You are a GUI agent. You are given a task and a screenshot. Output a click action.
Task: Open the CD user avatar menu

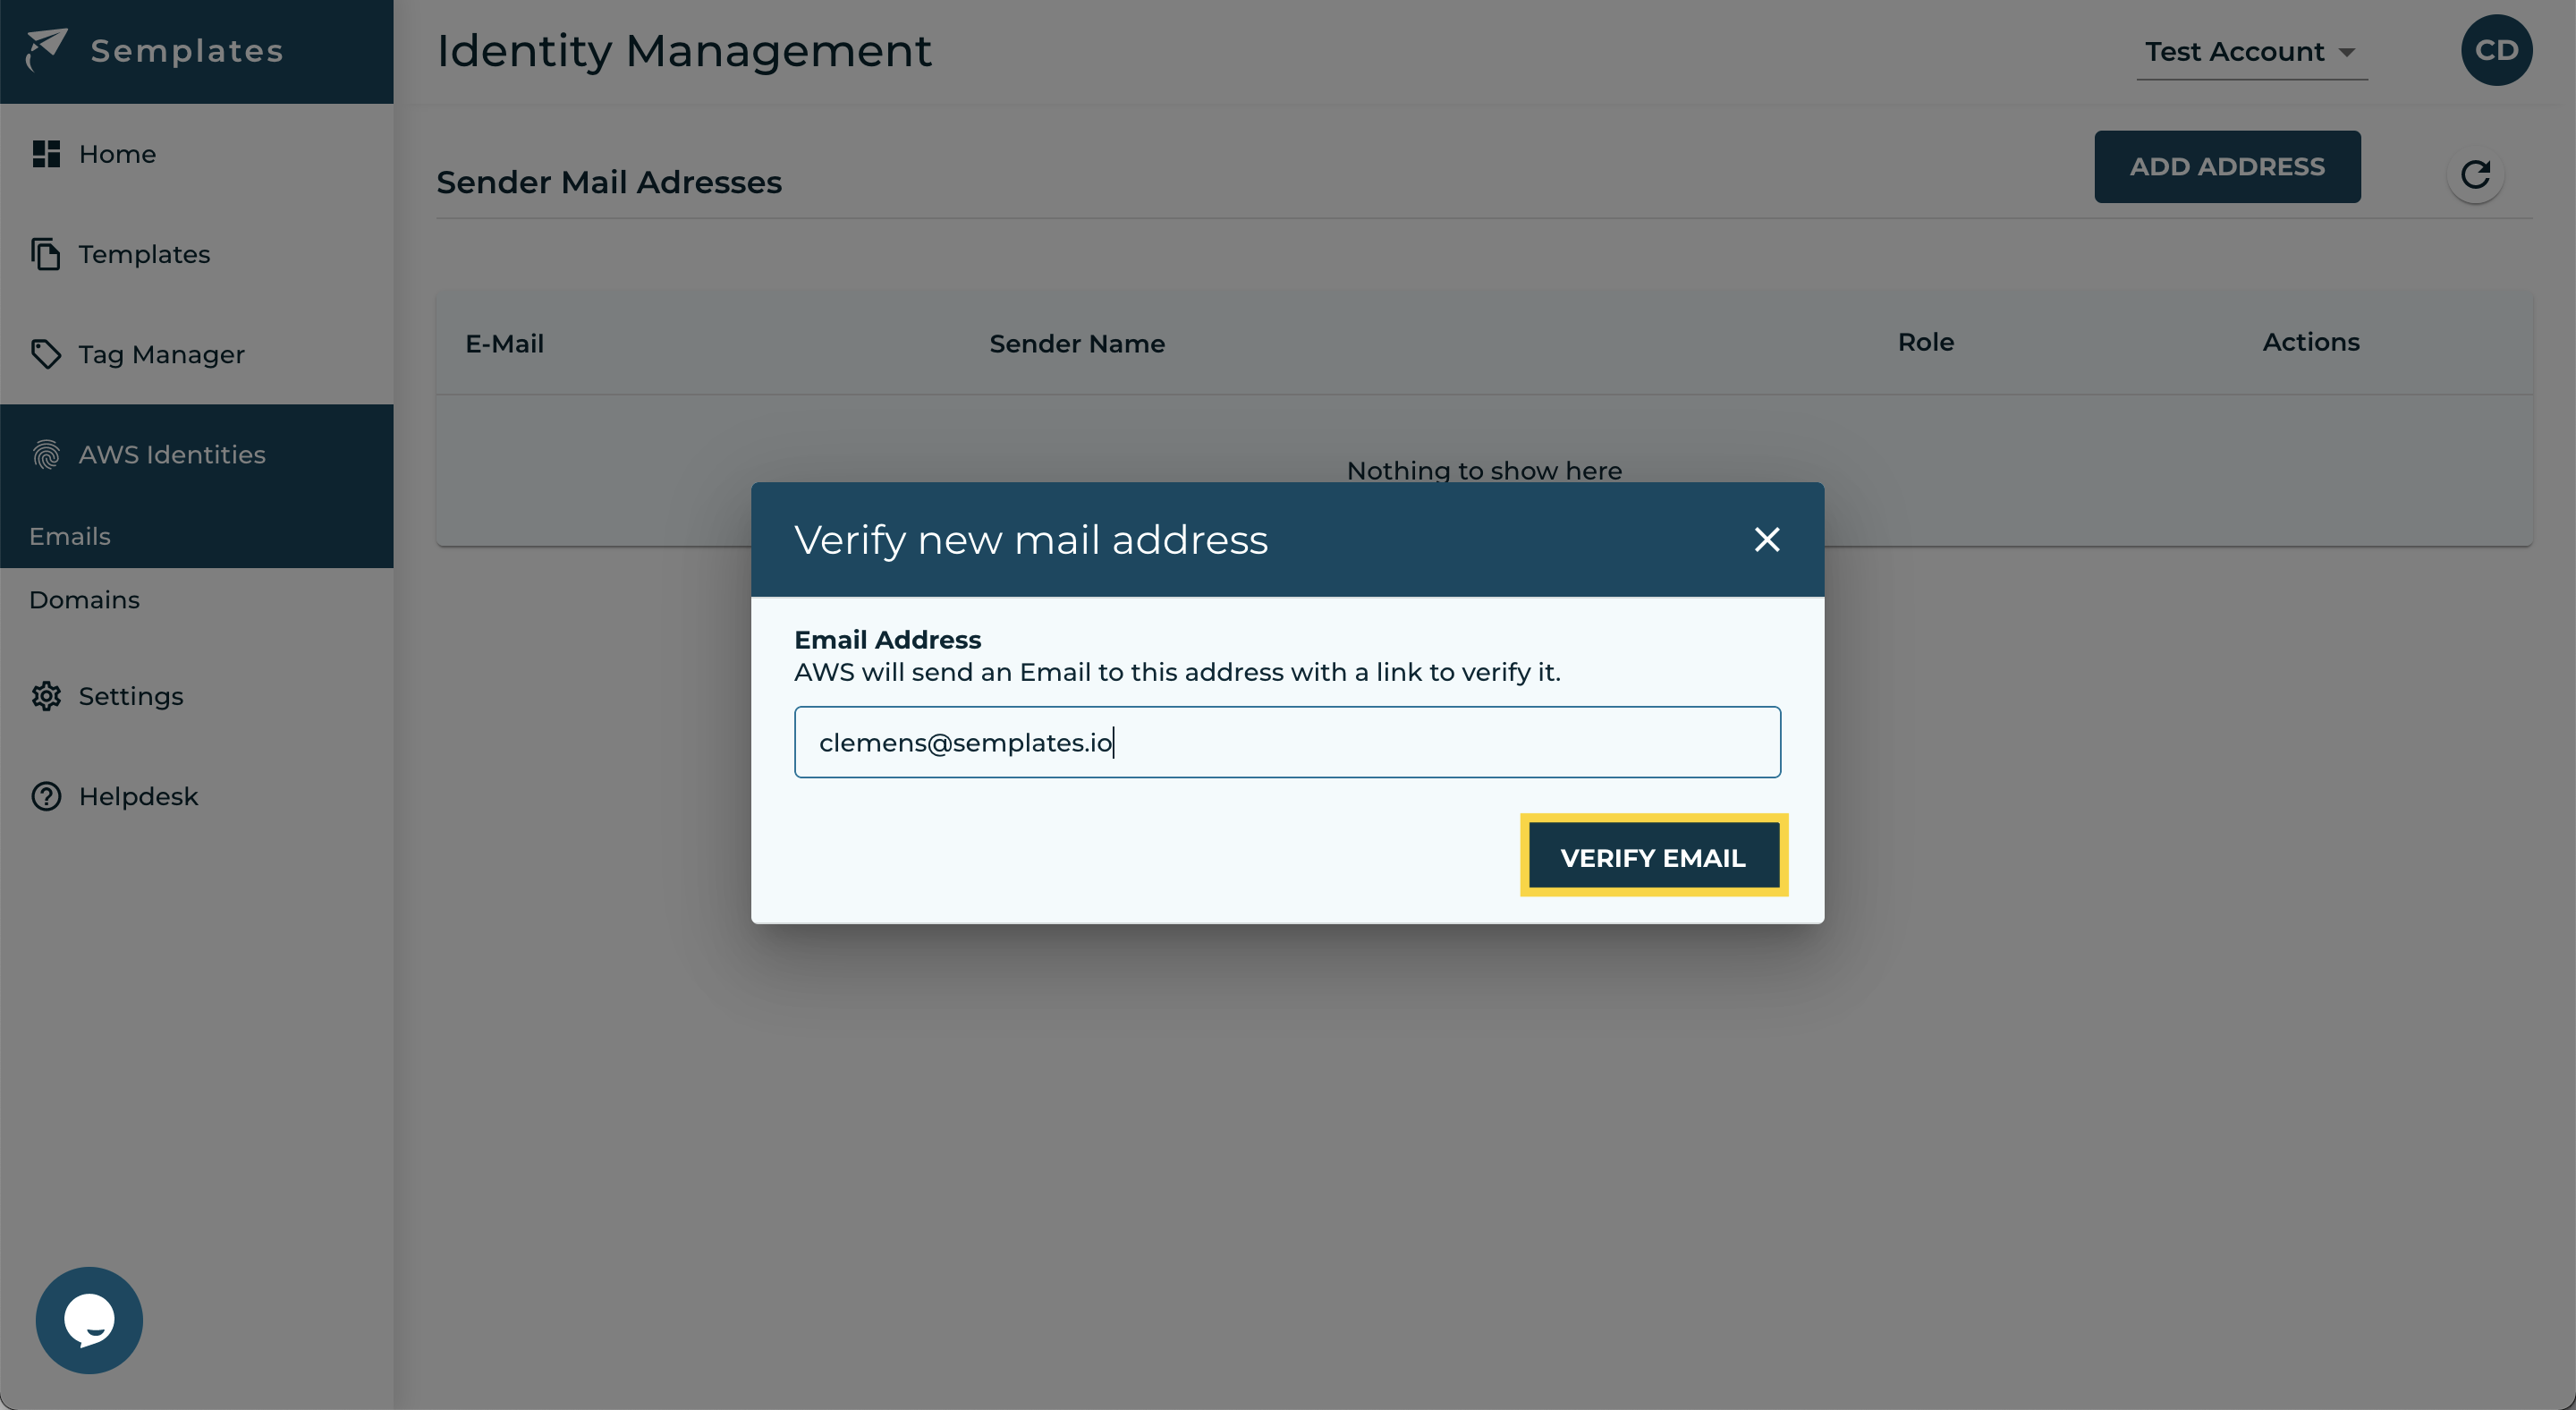(x=2496, y=50)
